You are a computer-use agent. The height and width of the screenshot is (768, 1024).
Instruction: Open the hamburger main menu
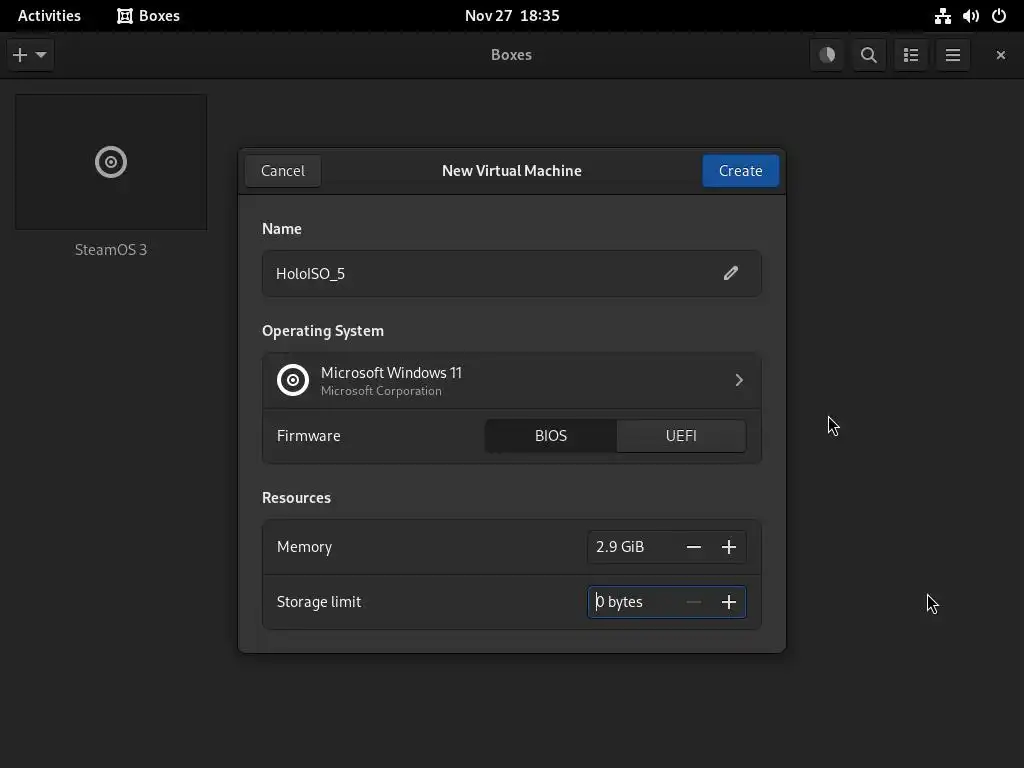click(x=953, y=55)
